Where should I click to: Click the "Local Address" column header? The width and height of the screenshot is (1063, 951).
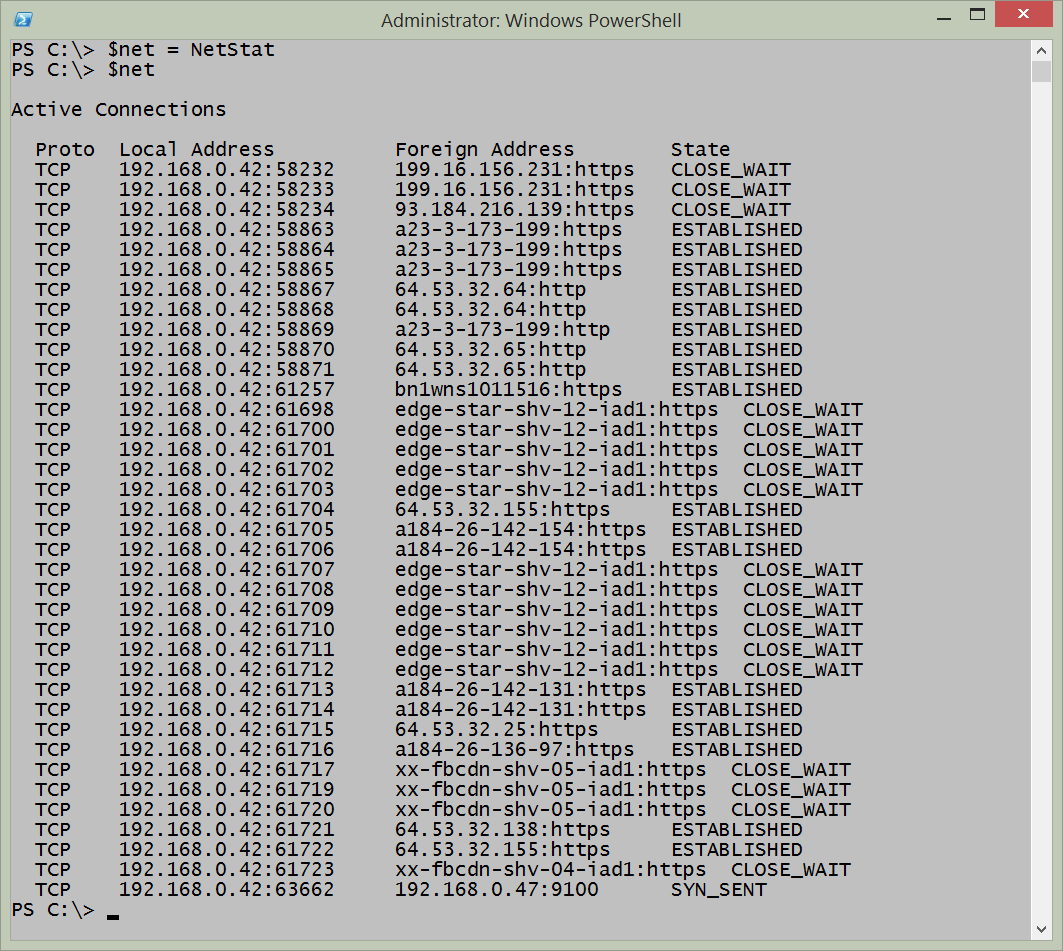(x=196, y=150)
